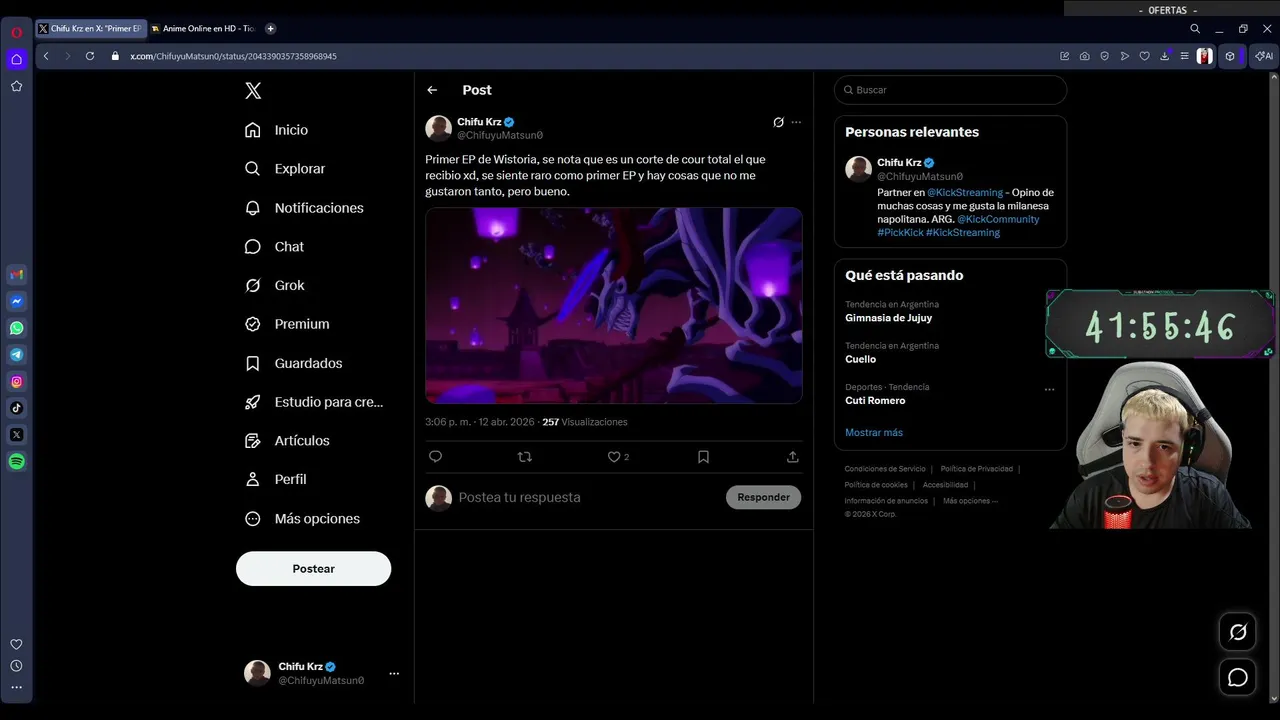Click the Grok icon on the post header
Image resolution: width=1280 pixels, height=720 pixels.
tap(778, 122)
